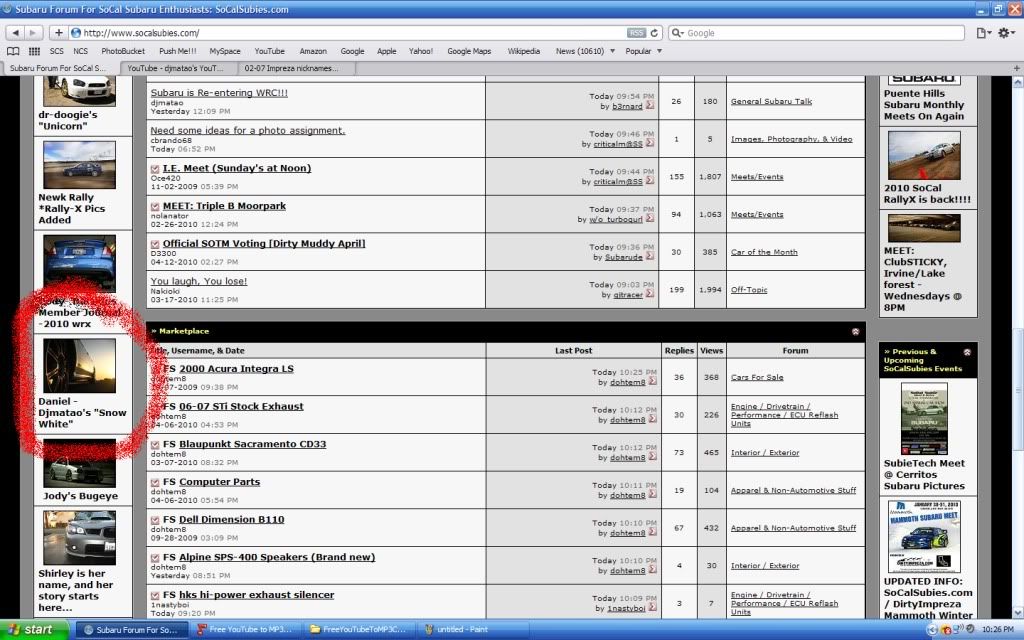The width and height of the screenshot is (1024, 640).
Task: Switch to the 02-07 Impreza nicknames tab
Action: [x=292, y=68]
